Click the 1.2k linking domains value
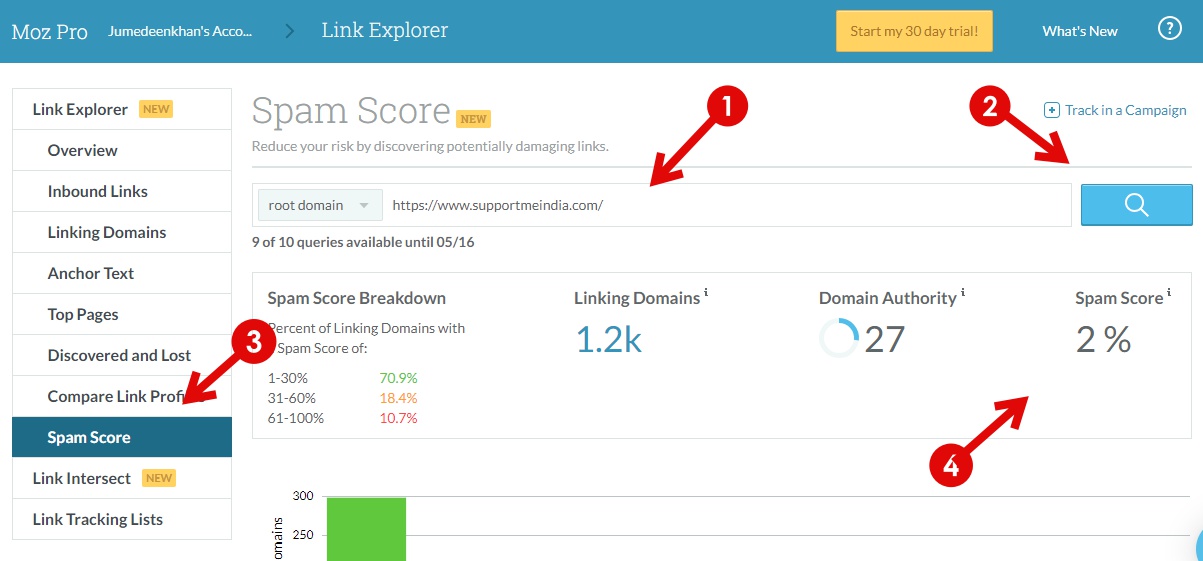The width and height of the screenshot is (1203, 561). (x=608, y=340)
